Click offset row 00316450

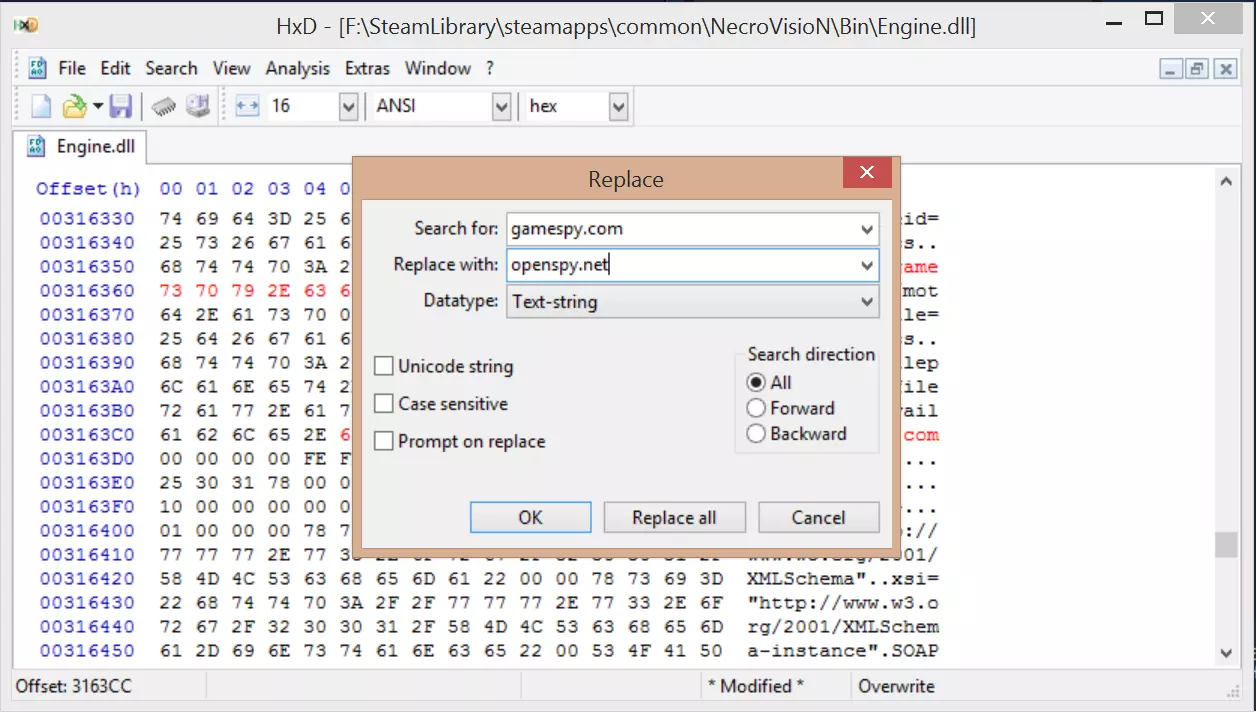click(x=87, y=650)
